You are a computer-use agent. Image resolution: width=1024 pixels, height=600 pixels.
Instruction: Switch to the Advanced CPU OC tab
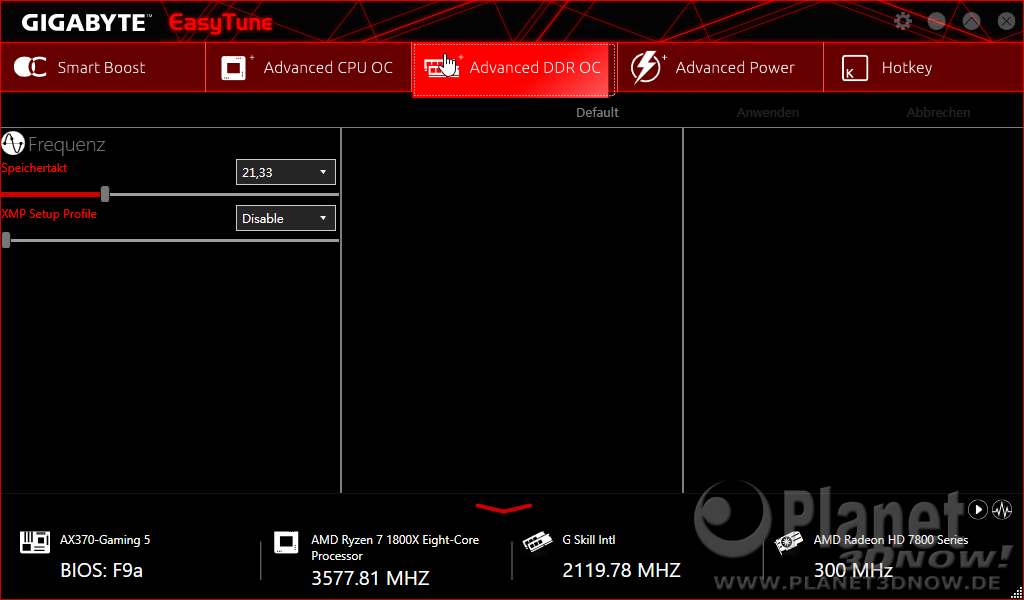coord(308,67)
